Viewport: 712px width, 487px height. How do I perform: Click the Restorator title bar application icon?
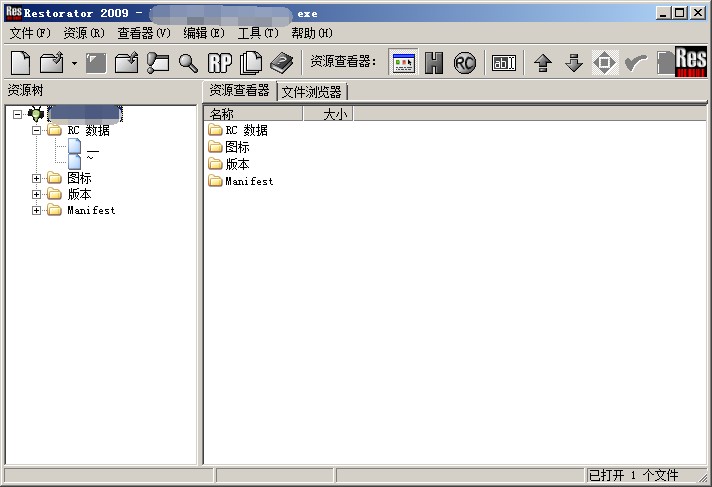[14, 13]
